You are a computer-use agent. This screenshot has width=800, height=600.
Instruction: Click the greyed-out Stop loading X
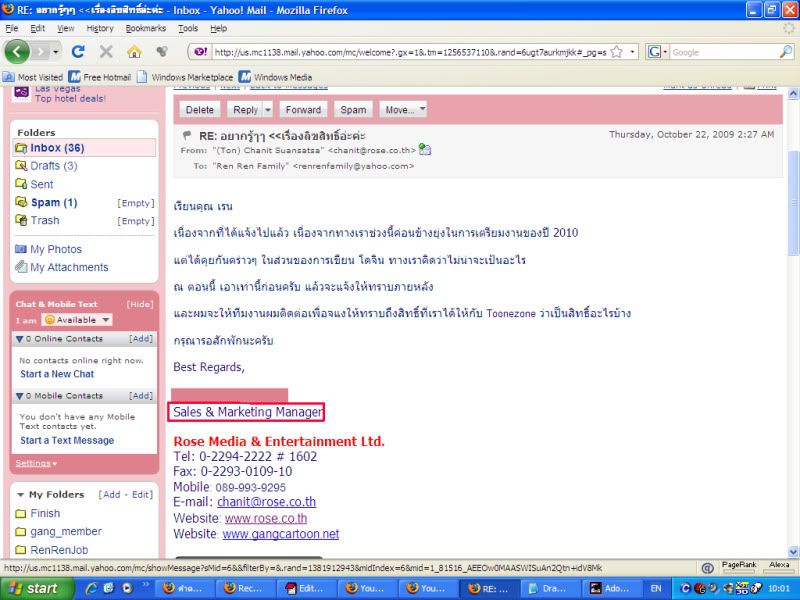point(106,52)
